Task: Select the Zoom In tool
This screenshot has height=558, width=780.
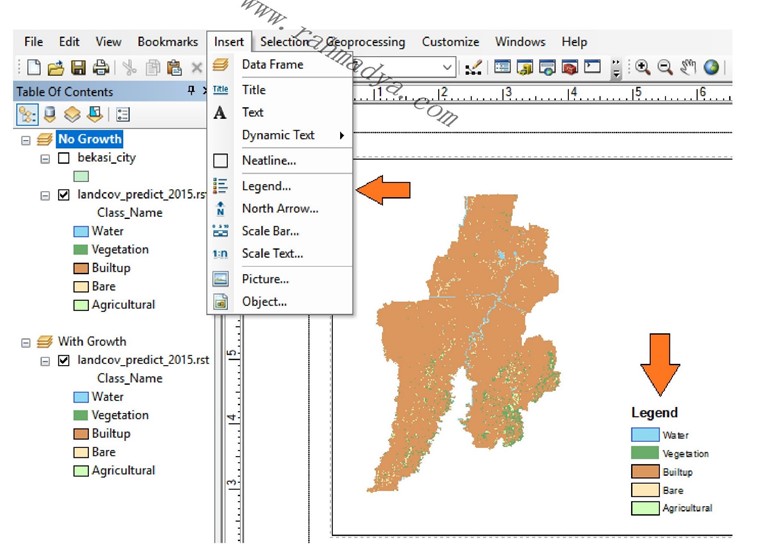Action: click(643, 68)
